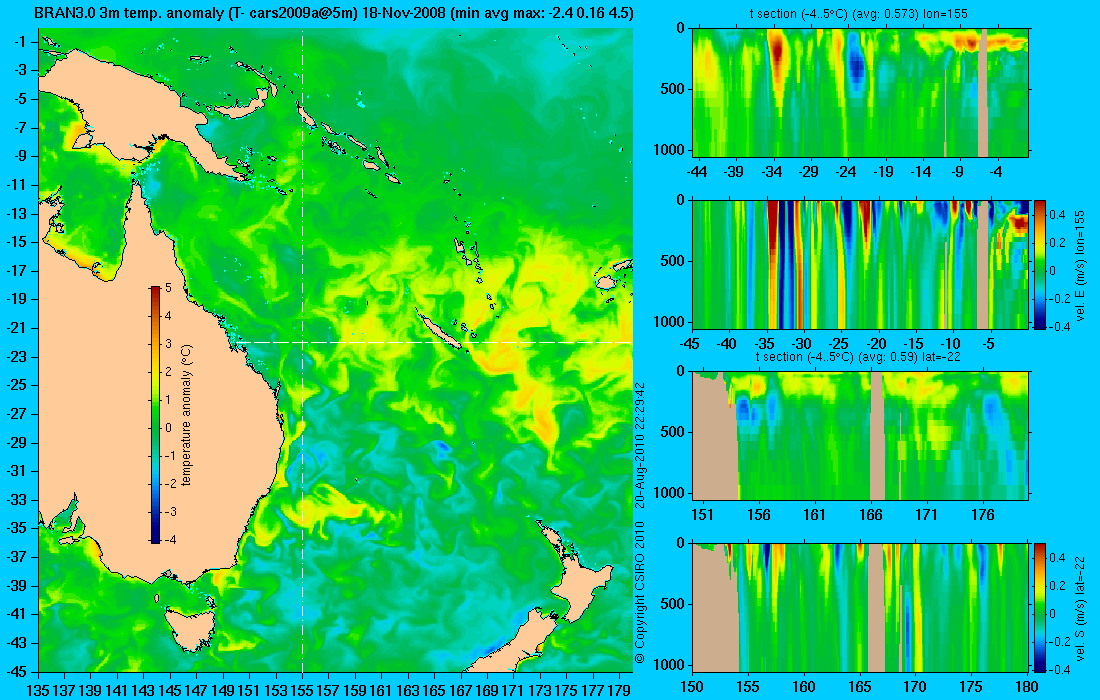Open the lat=-22 temperature section plot

pyautogui.click(x=860, y=436)
